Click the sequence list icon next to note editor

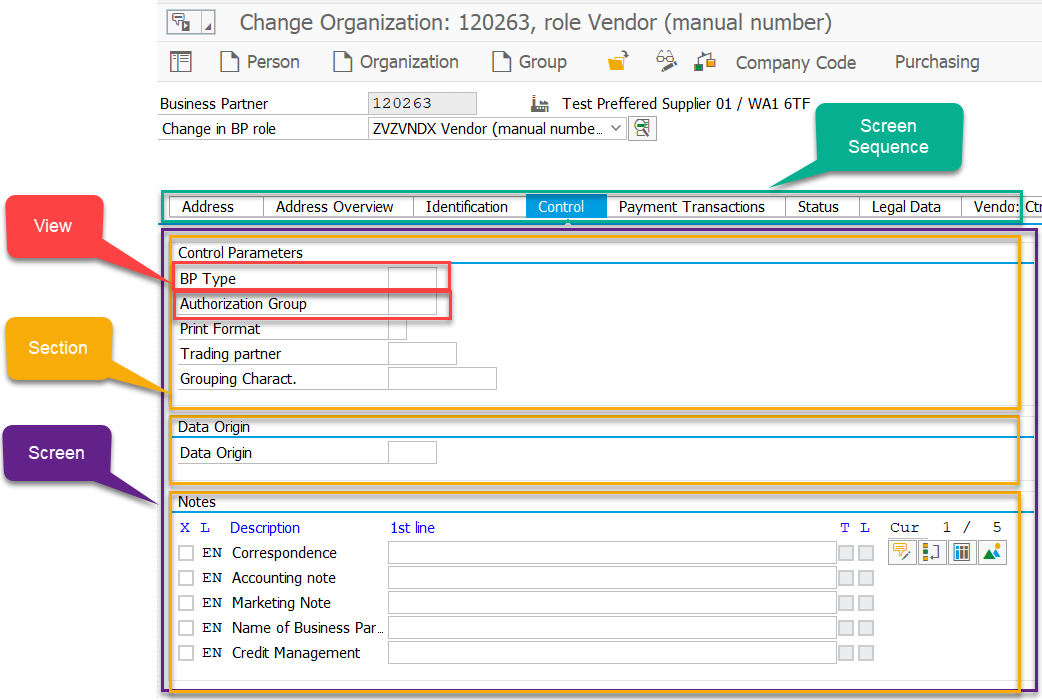pos(931,551)
